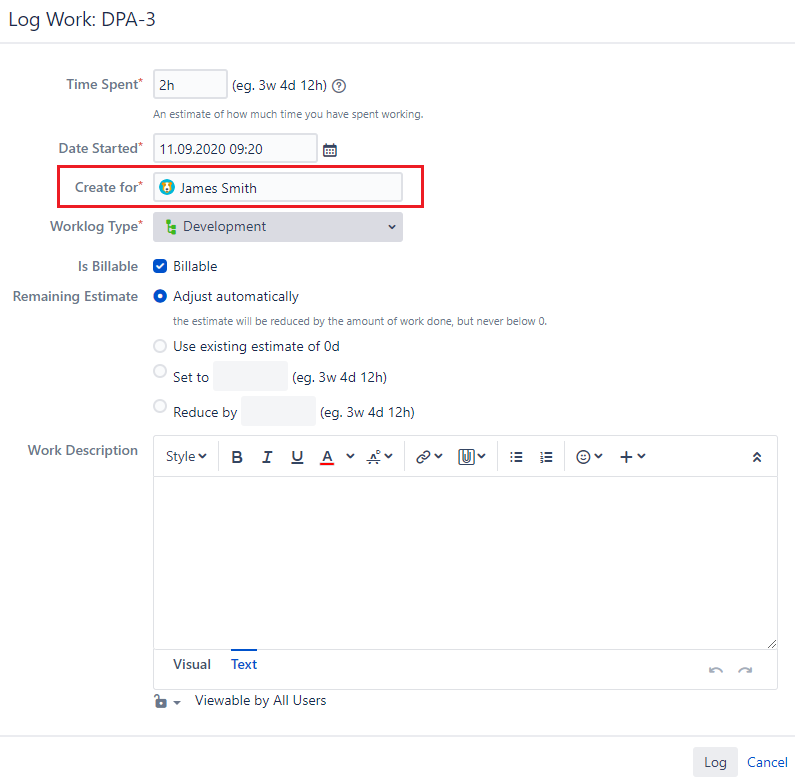
Task: Click the text area resize handle
Action: coord(772,644)
